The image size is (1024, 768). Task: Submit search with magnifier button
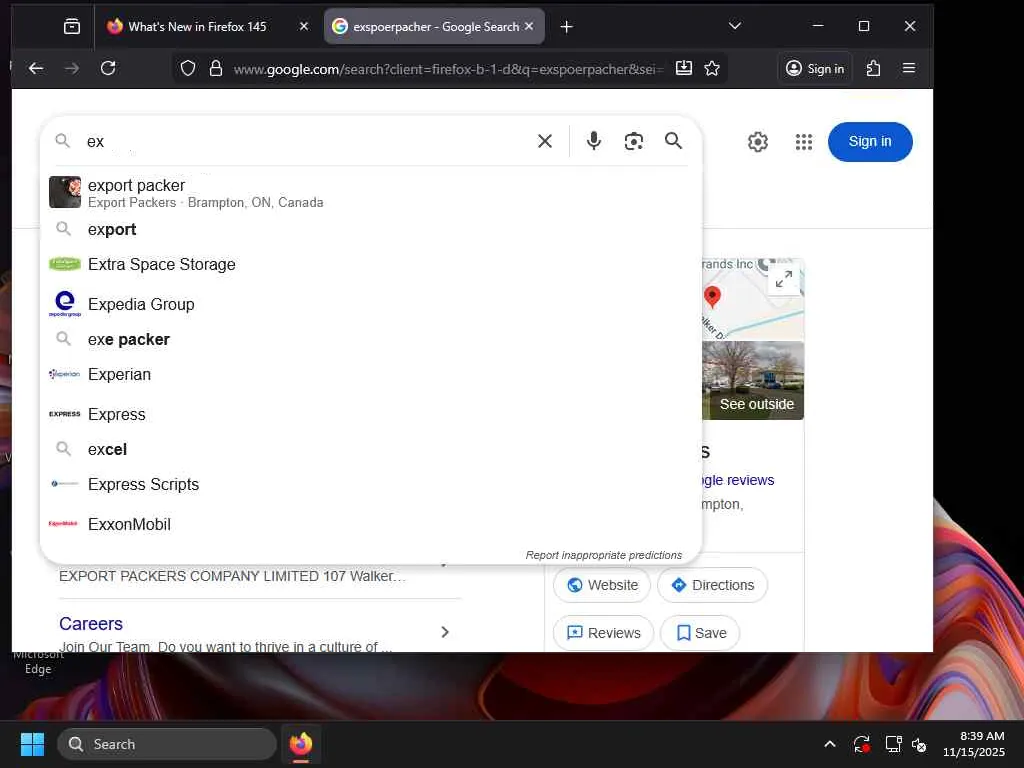click(673, 140)
